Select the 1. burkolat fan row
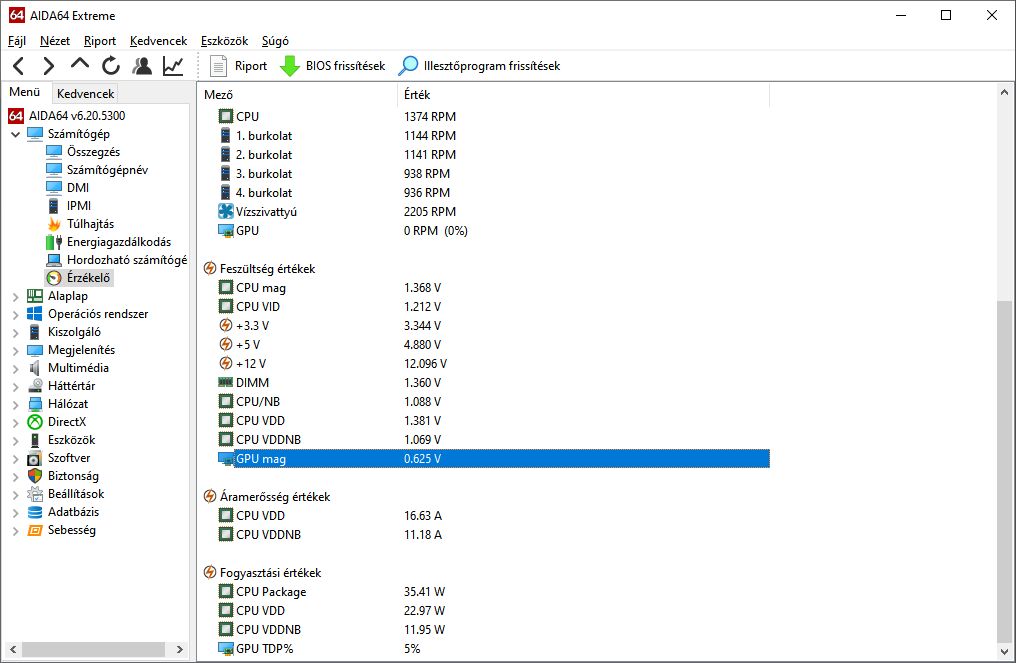 [494, 135]
